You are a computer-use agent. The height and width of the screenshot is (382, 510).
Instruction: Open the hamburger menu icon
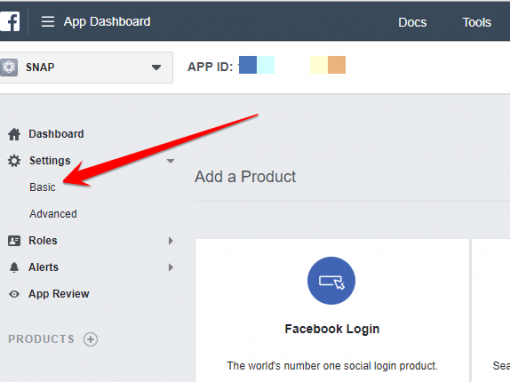(48, 22)
